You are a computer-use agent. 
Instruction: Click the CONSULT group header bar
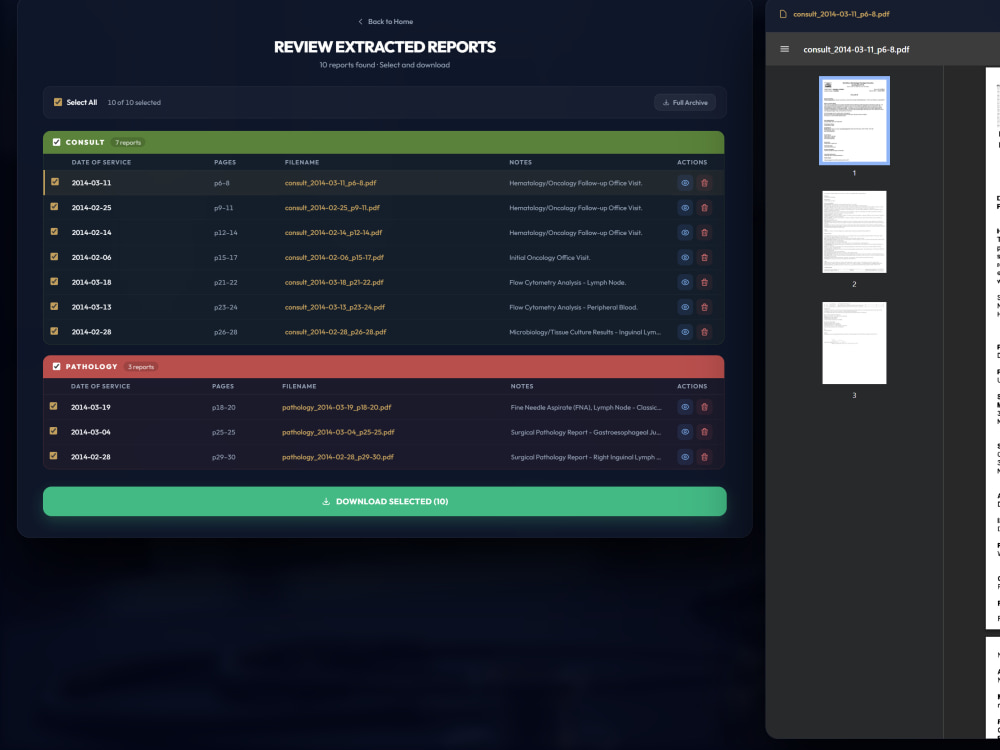384,142
